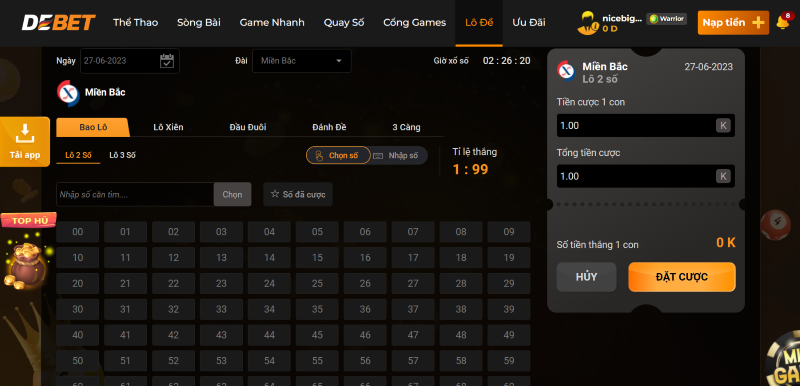Expand the Miền Bắc station dropdown
Image resolution: width=800 pixels, height=386 pixels.
click(x=302, y=61)
